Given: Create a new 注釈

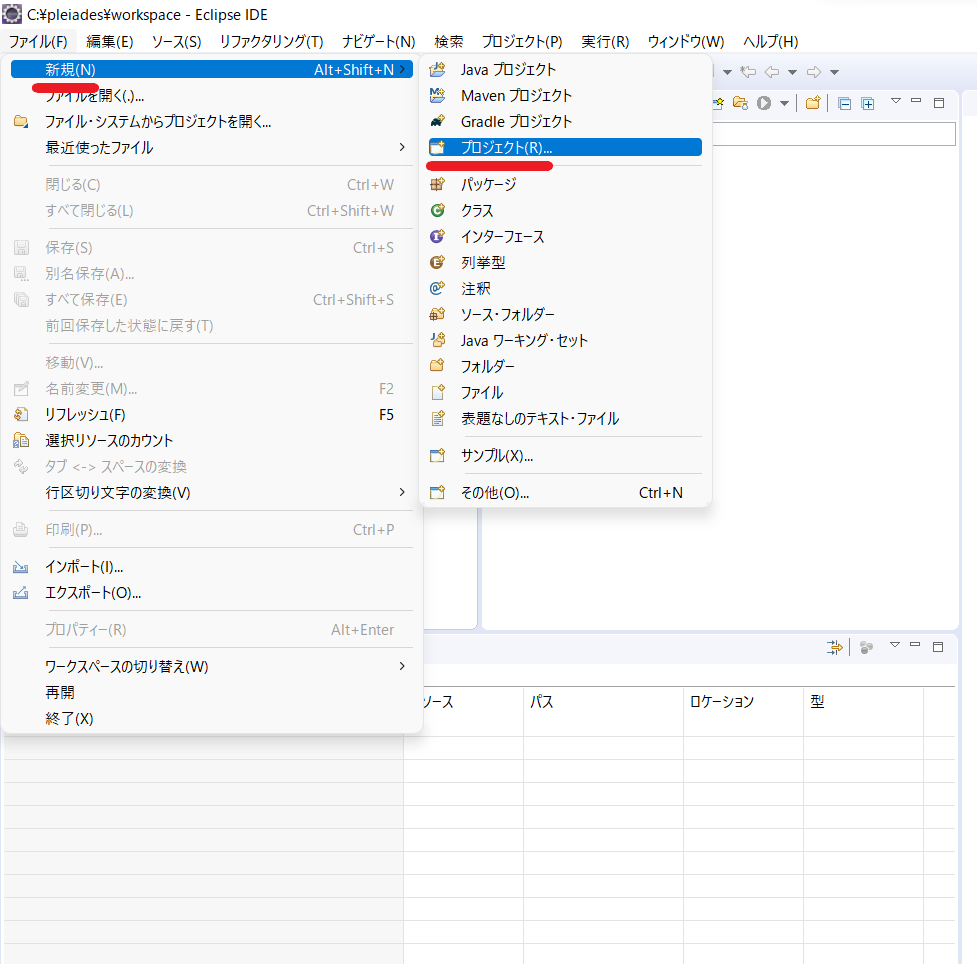Looking at the screenshot, I should tap(565, 289).
